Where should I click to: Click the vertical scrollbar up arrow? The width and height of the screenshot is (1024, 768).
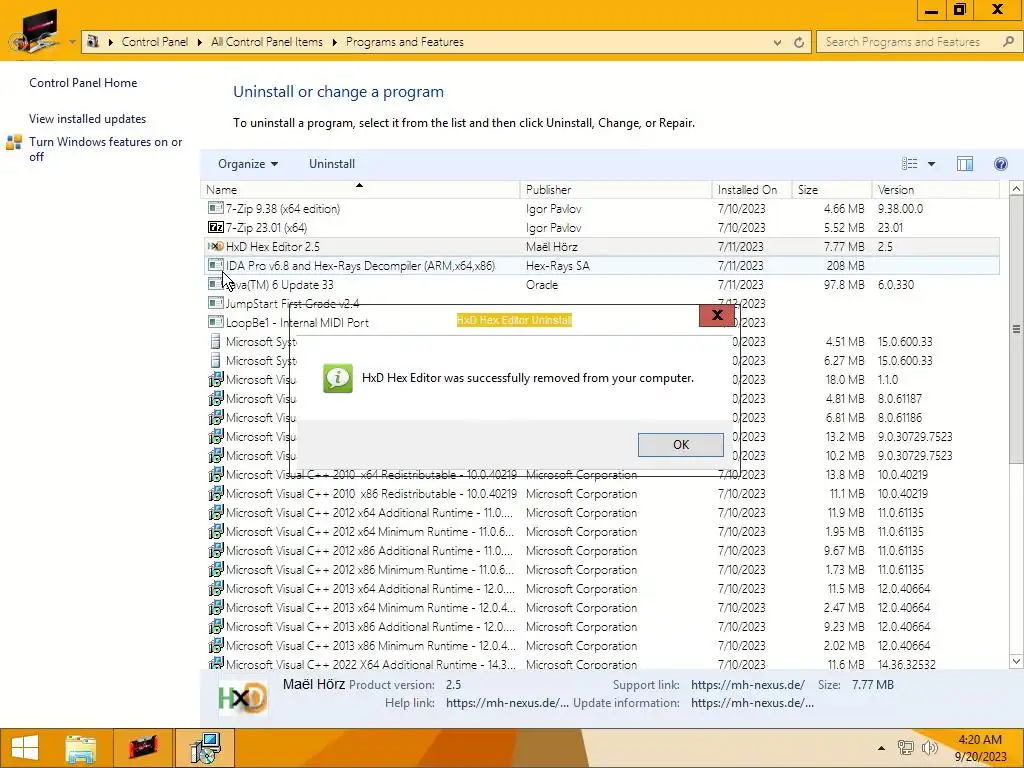(x=1016, y=189)
